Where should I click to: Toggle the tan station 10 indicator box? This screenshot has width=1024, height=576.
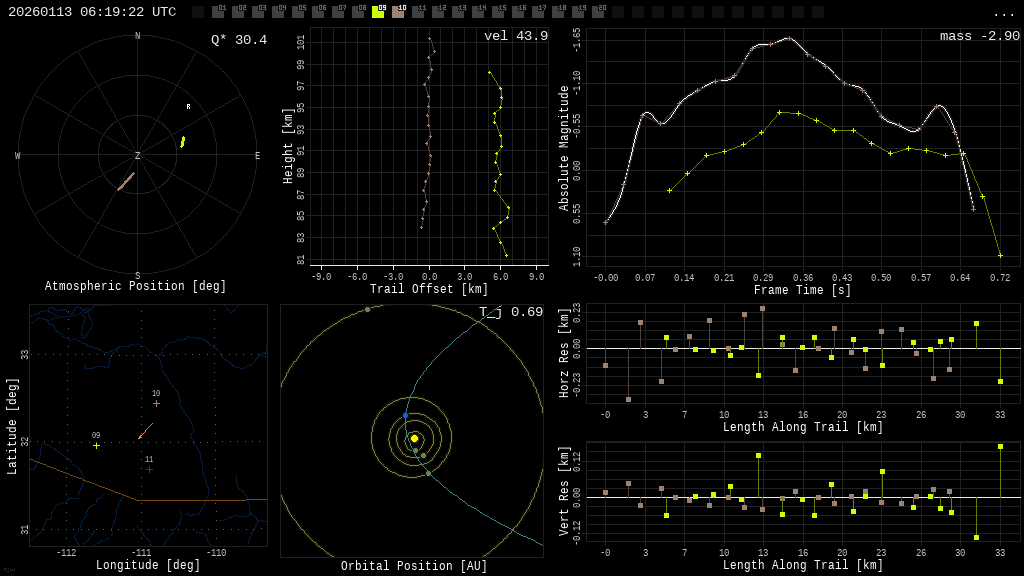click(x=398, y=12)
